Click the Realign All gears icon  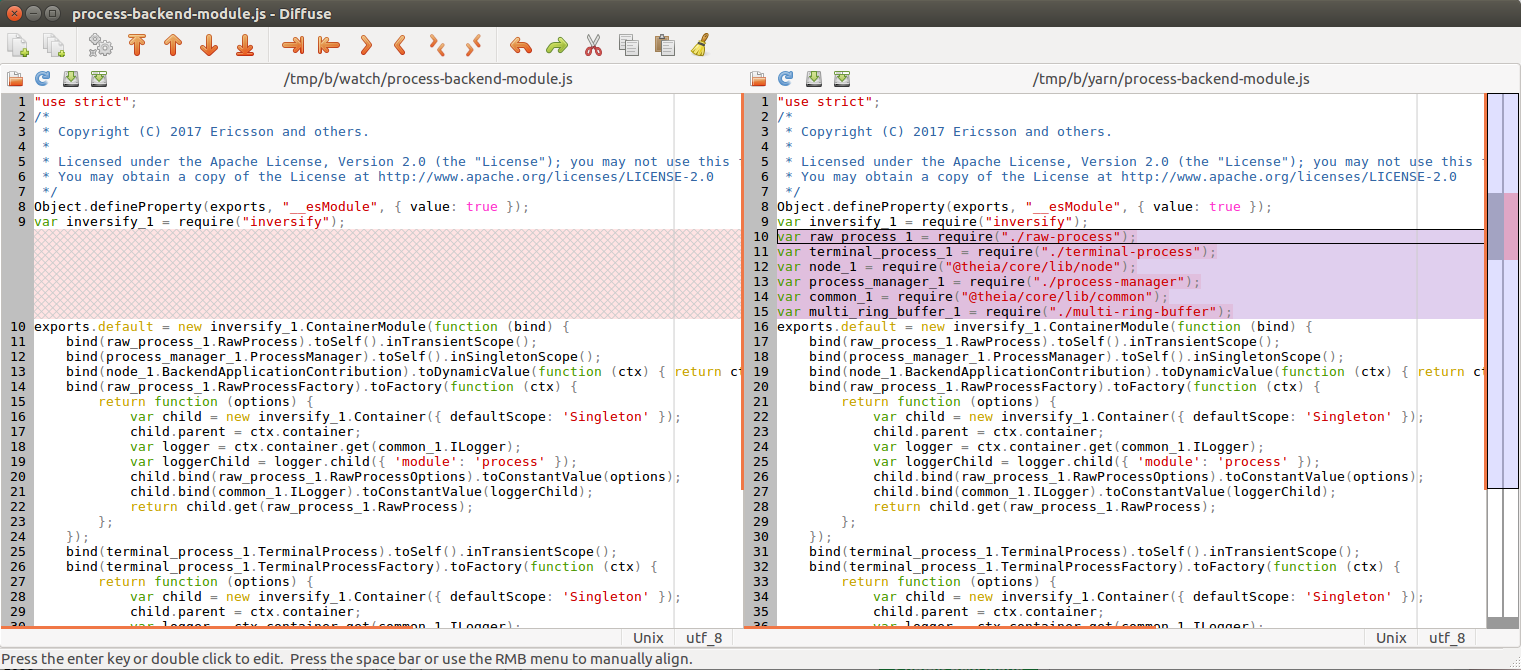pyautogui.click(x=100, y=45)
